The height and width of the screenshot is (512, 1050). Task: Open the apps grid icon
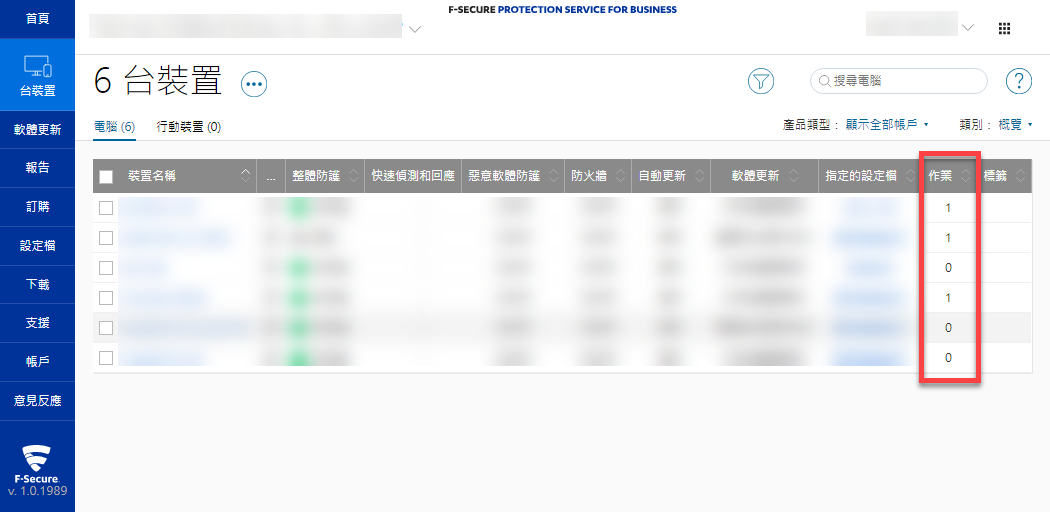point(1005,28)
